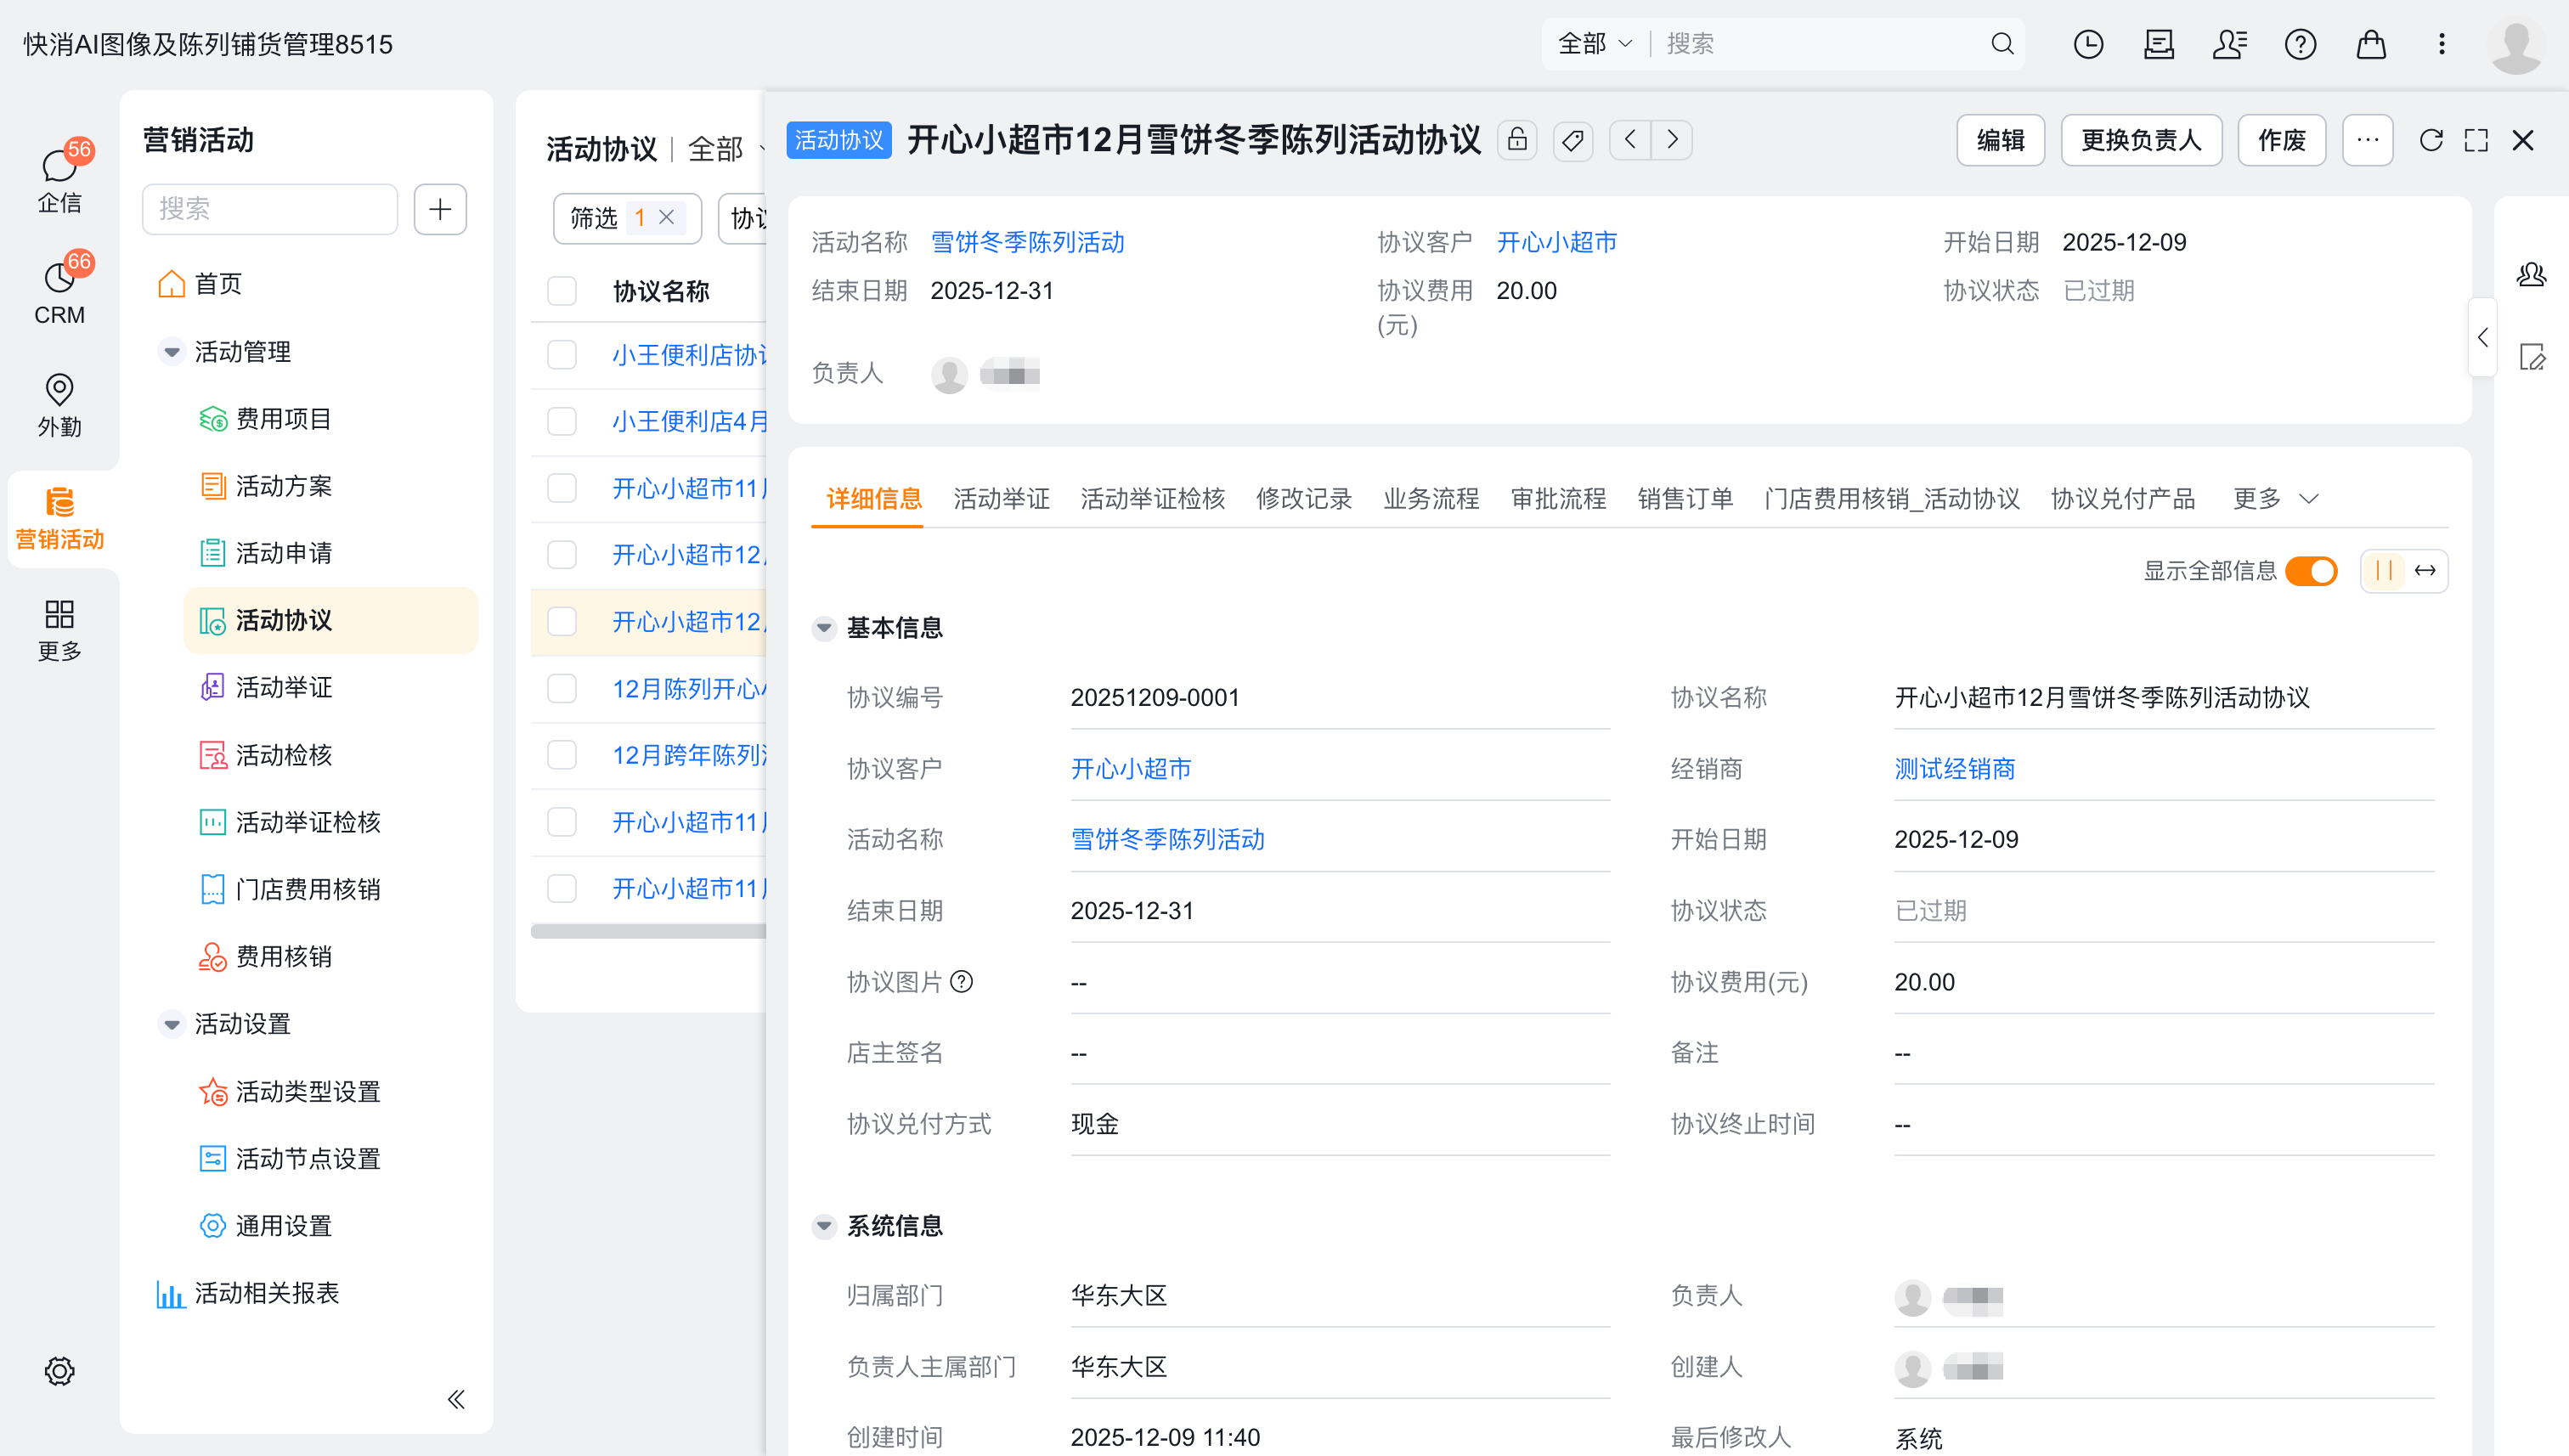Open the shopping bag icon in header
Image resolution: width=2569 pixels, height=1456 pixels.
[2371, 44]
